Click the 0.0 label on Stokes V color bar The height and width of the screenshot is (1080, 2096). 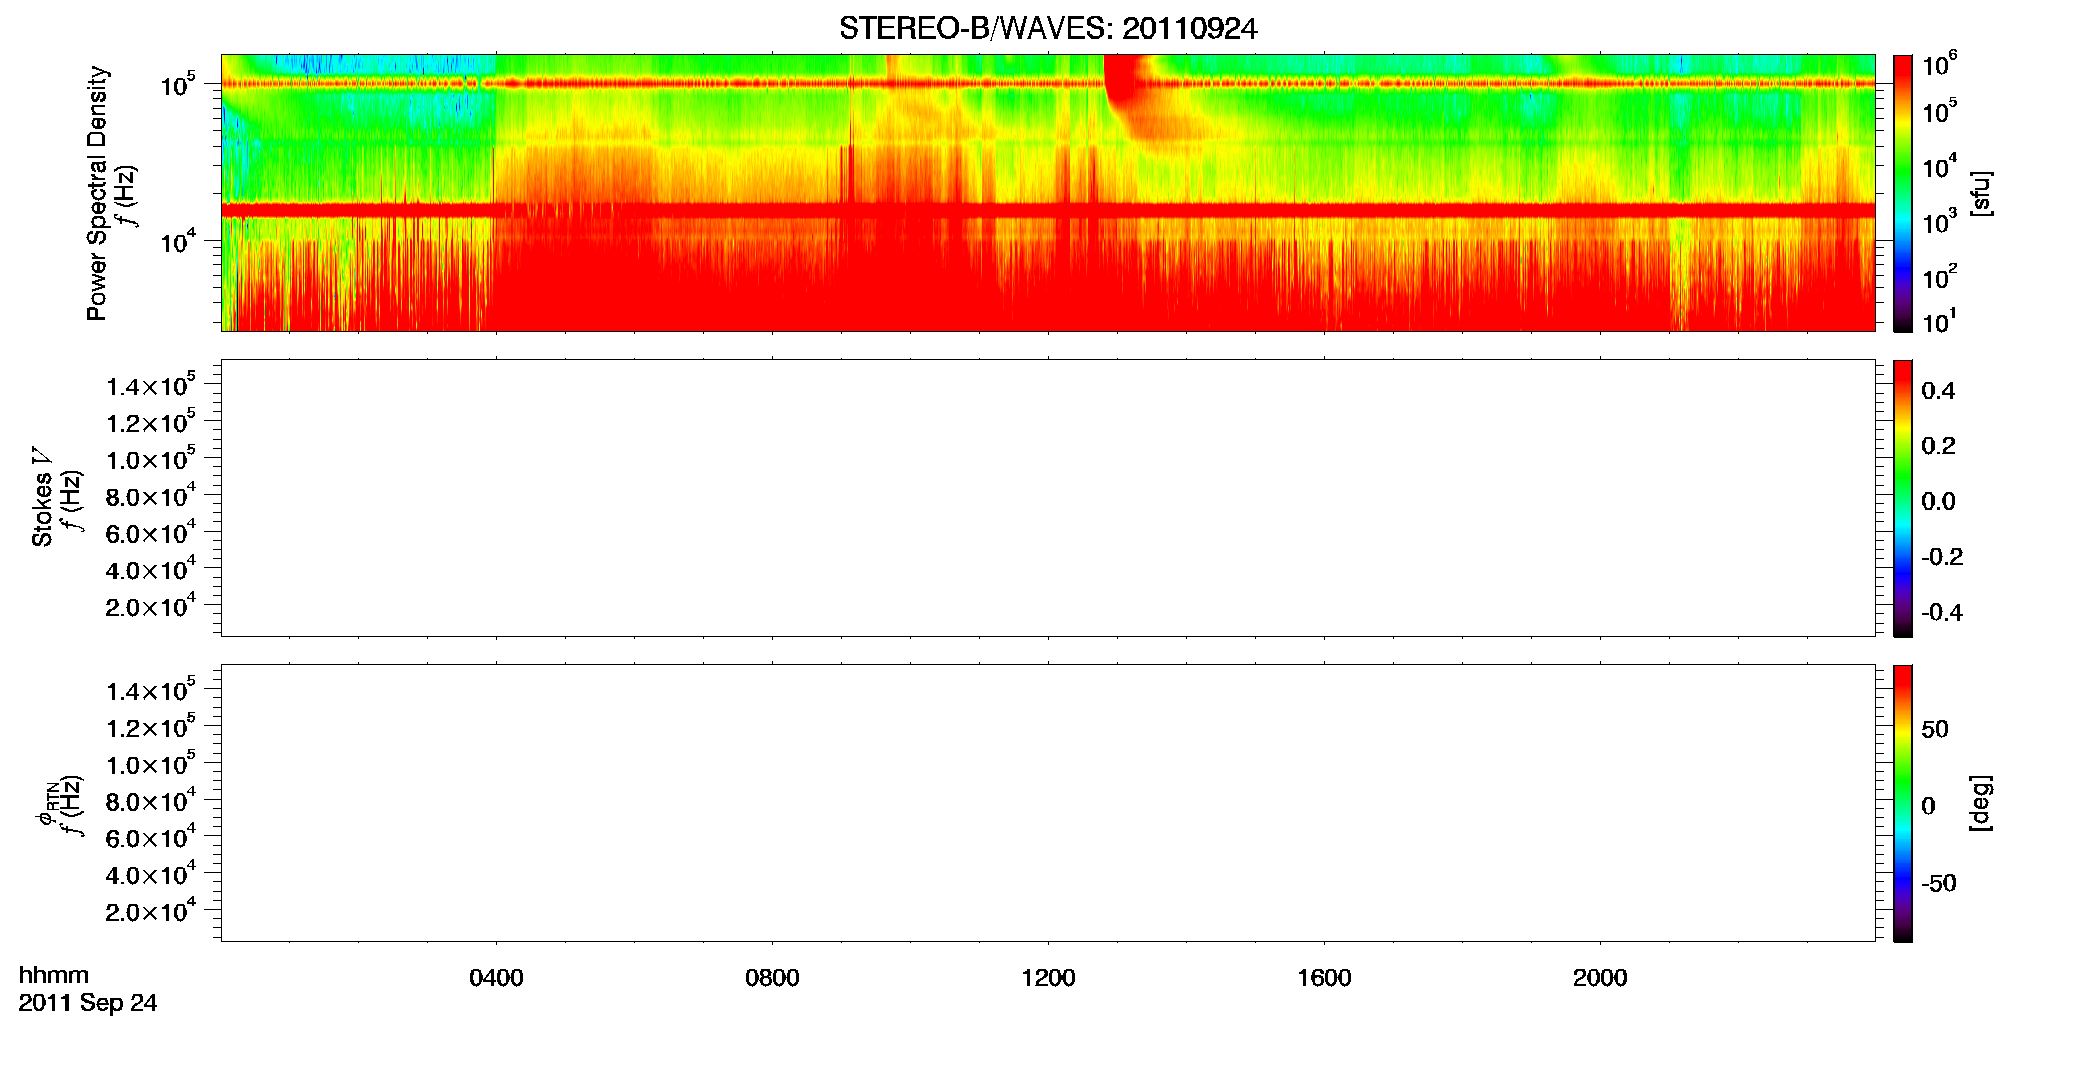click(1938, 502)
